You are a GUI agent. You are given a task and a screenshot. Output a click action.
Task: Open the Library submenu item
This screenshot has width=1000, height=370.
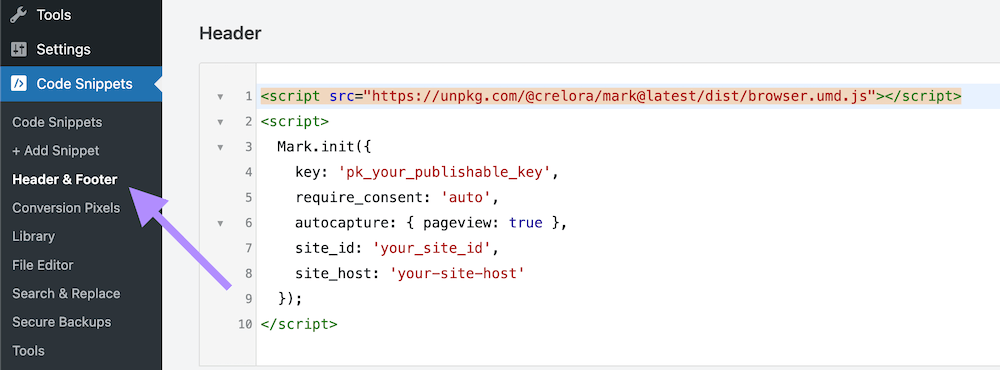pos(33,236)
